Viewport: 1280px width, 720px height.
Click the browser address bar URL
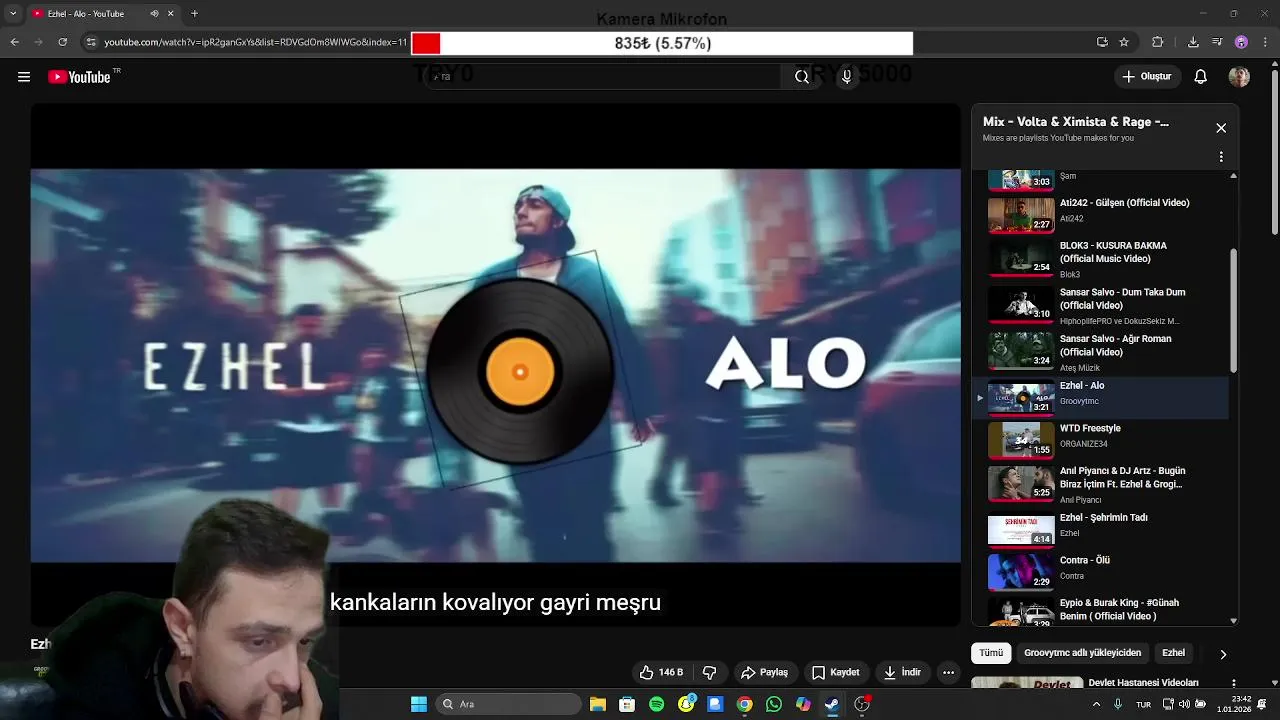pyautogui.click(x=255, y=42)
